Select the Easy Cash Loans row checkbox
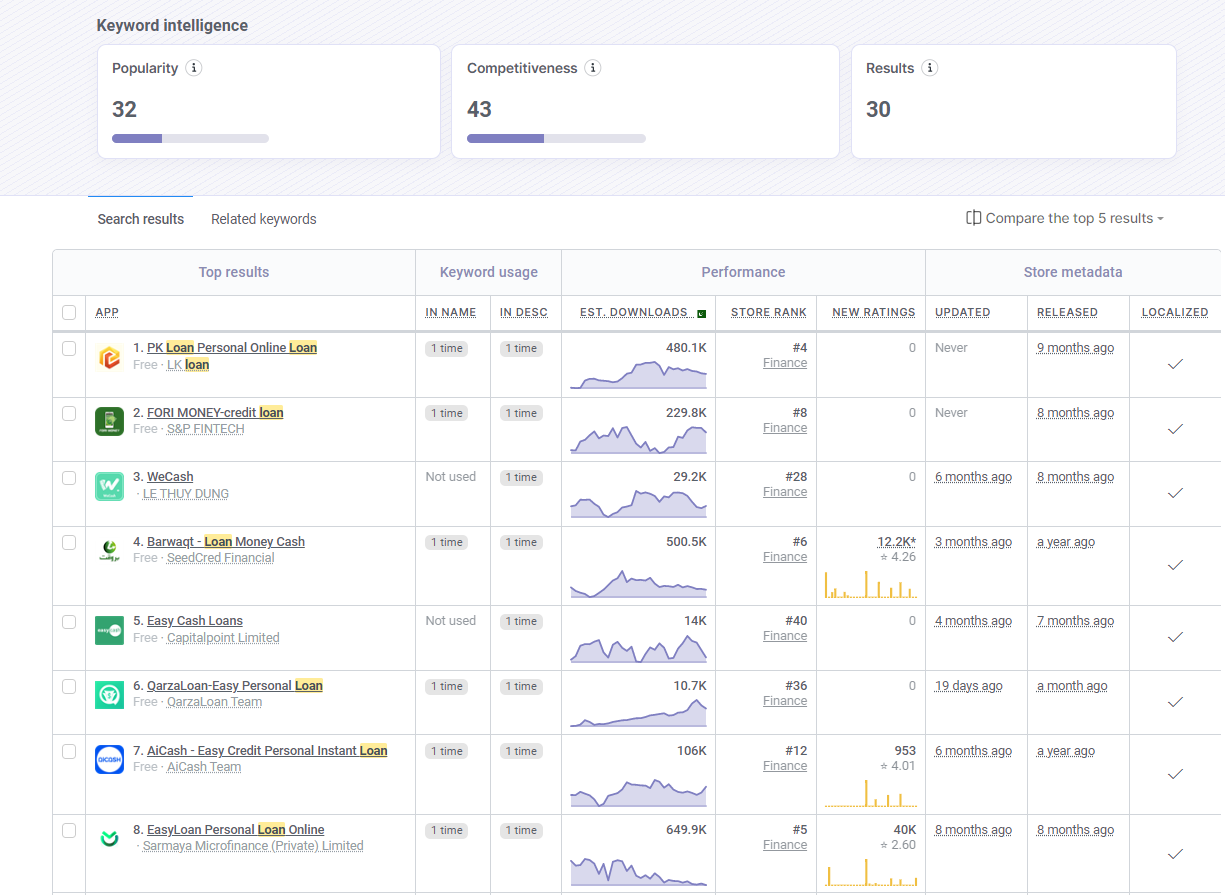 point(69,621)
